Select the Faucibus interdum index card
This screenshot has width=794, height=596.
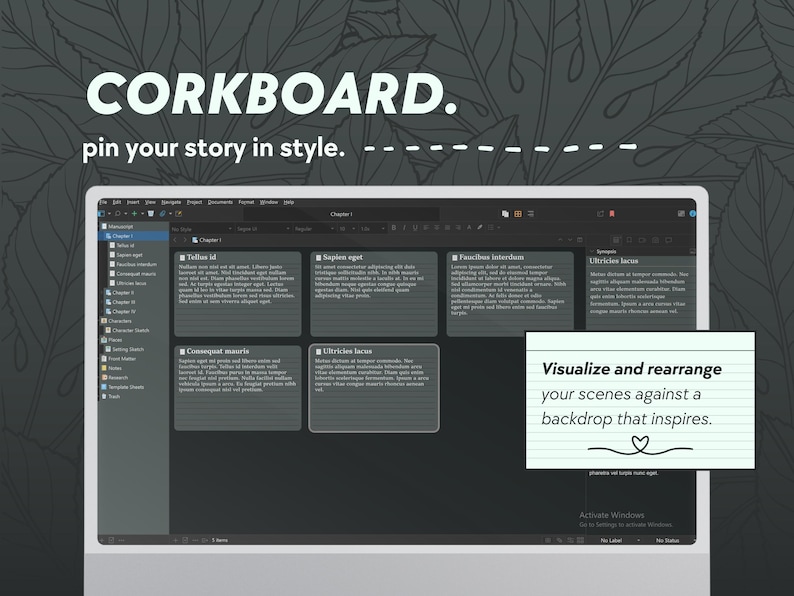510,294
